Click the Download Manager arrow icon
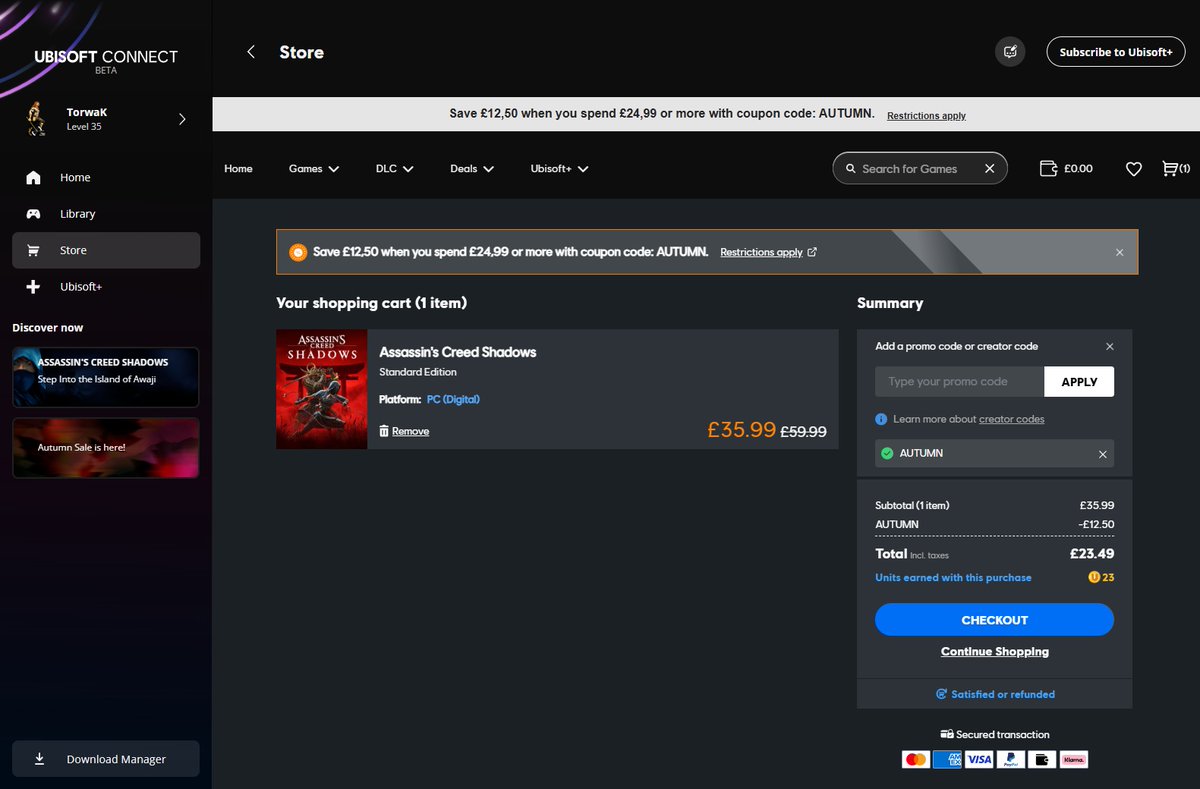 pos(40,759)
